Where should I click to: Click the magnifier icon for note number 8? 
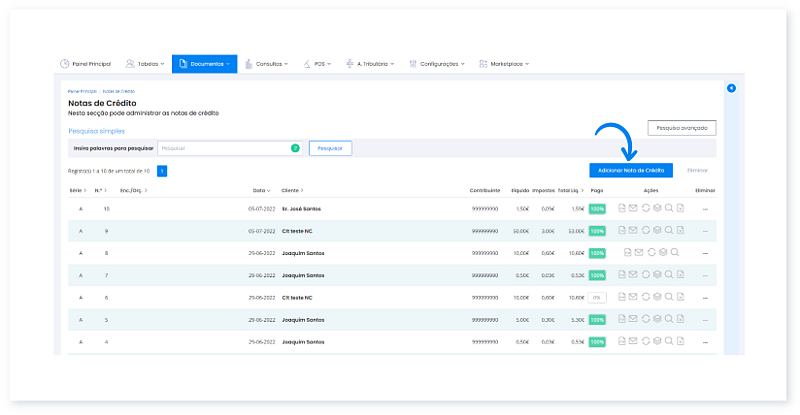(675, 252)
